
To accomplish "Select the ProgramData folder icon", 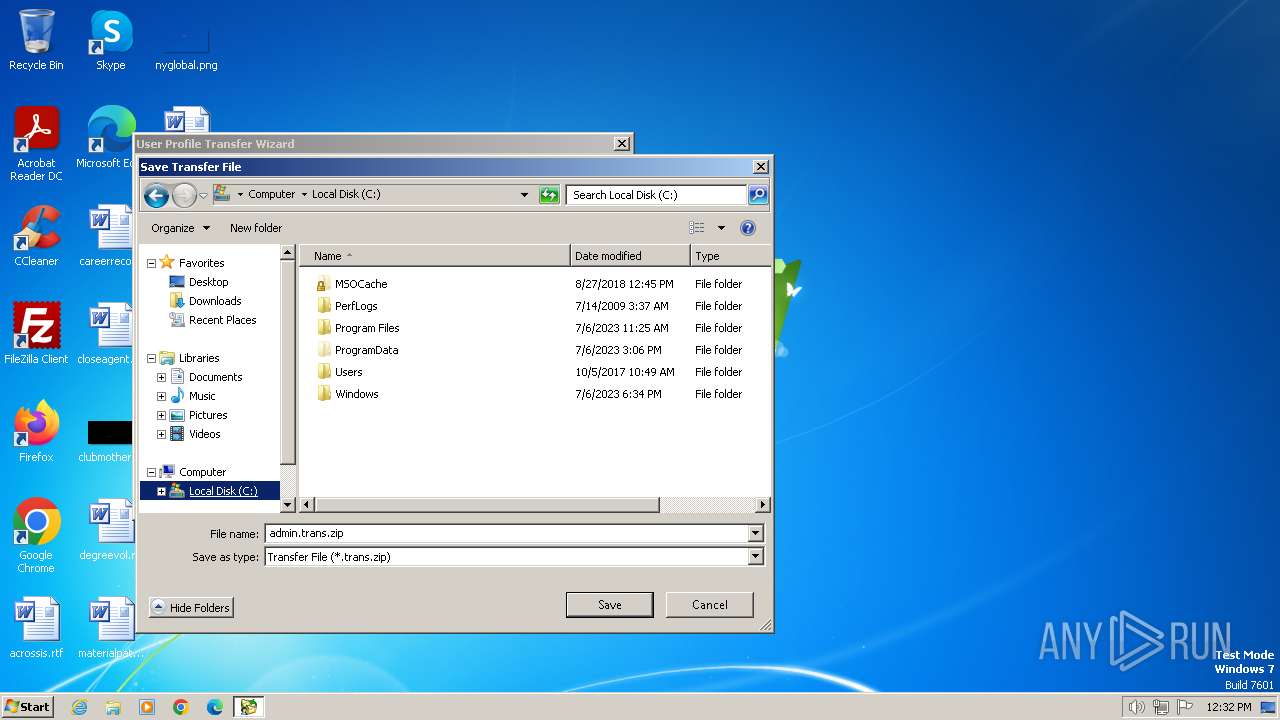I will [x=324, y=350].
